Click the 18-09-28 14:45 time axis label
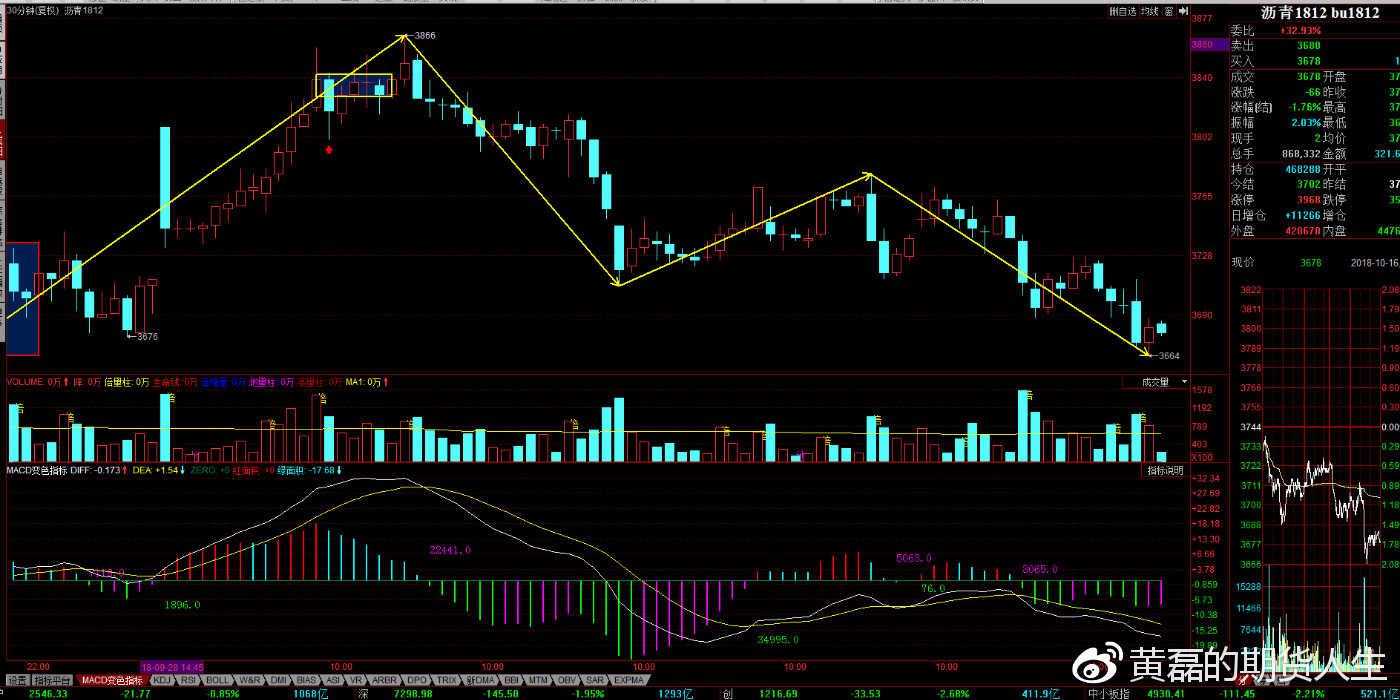The width and height of the screenshot is (1400, 700). click(x=173, y=666)
